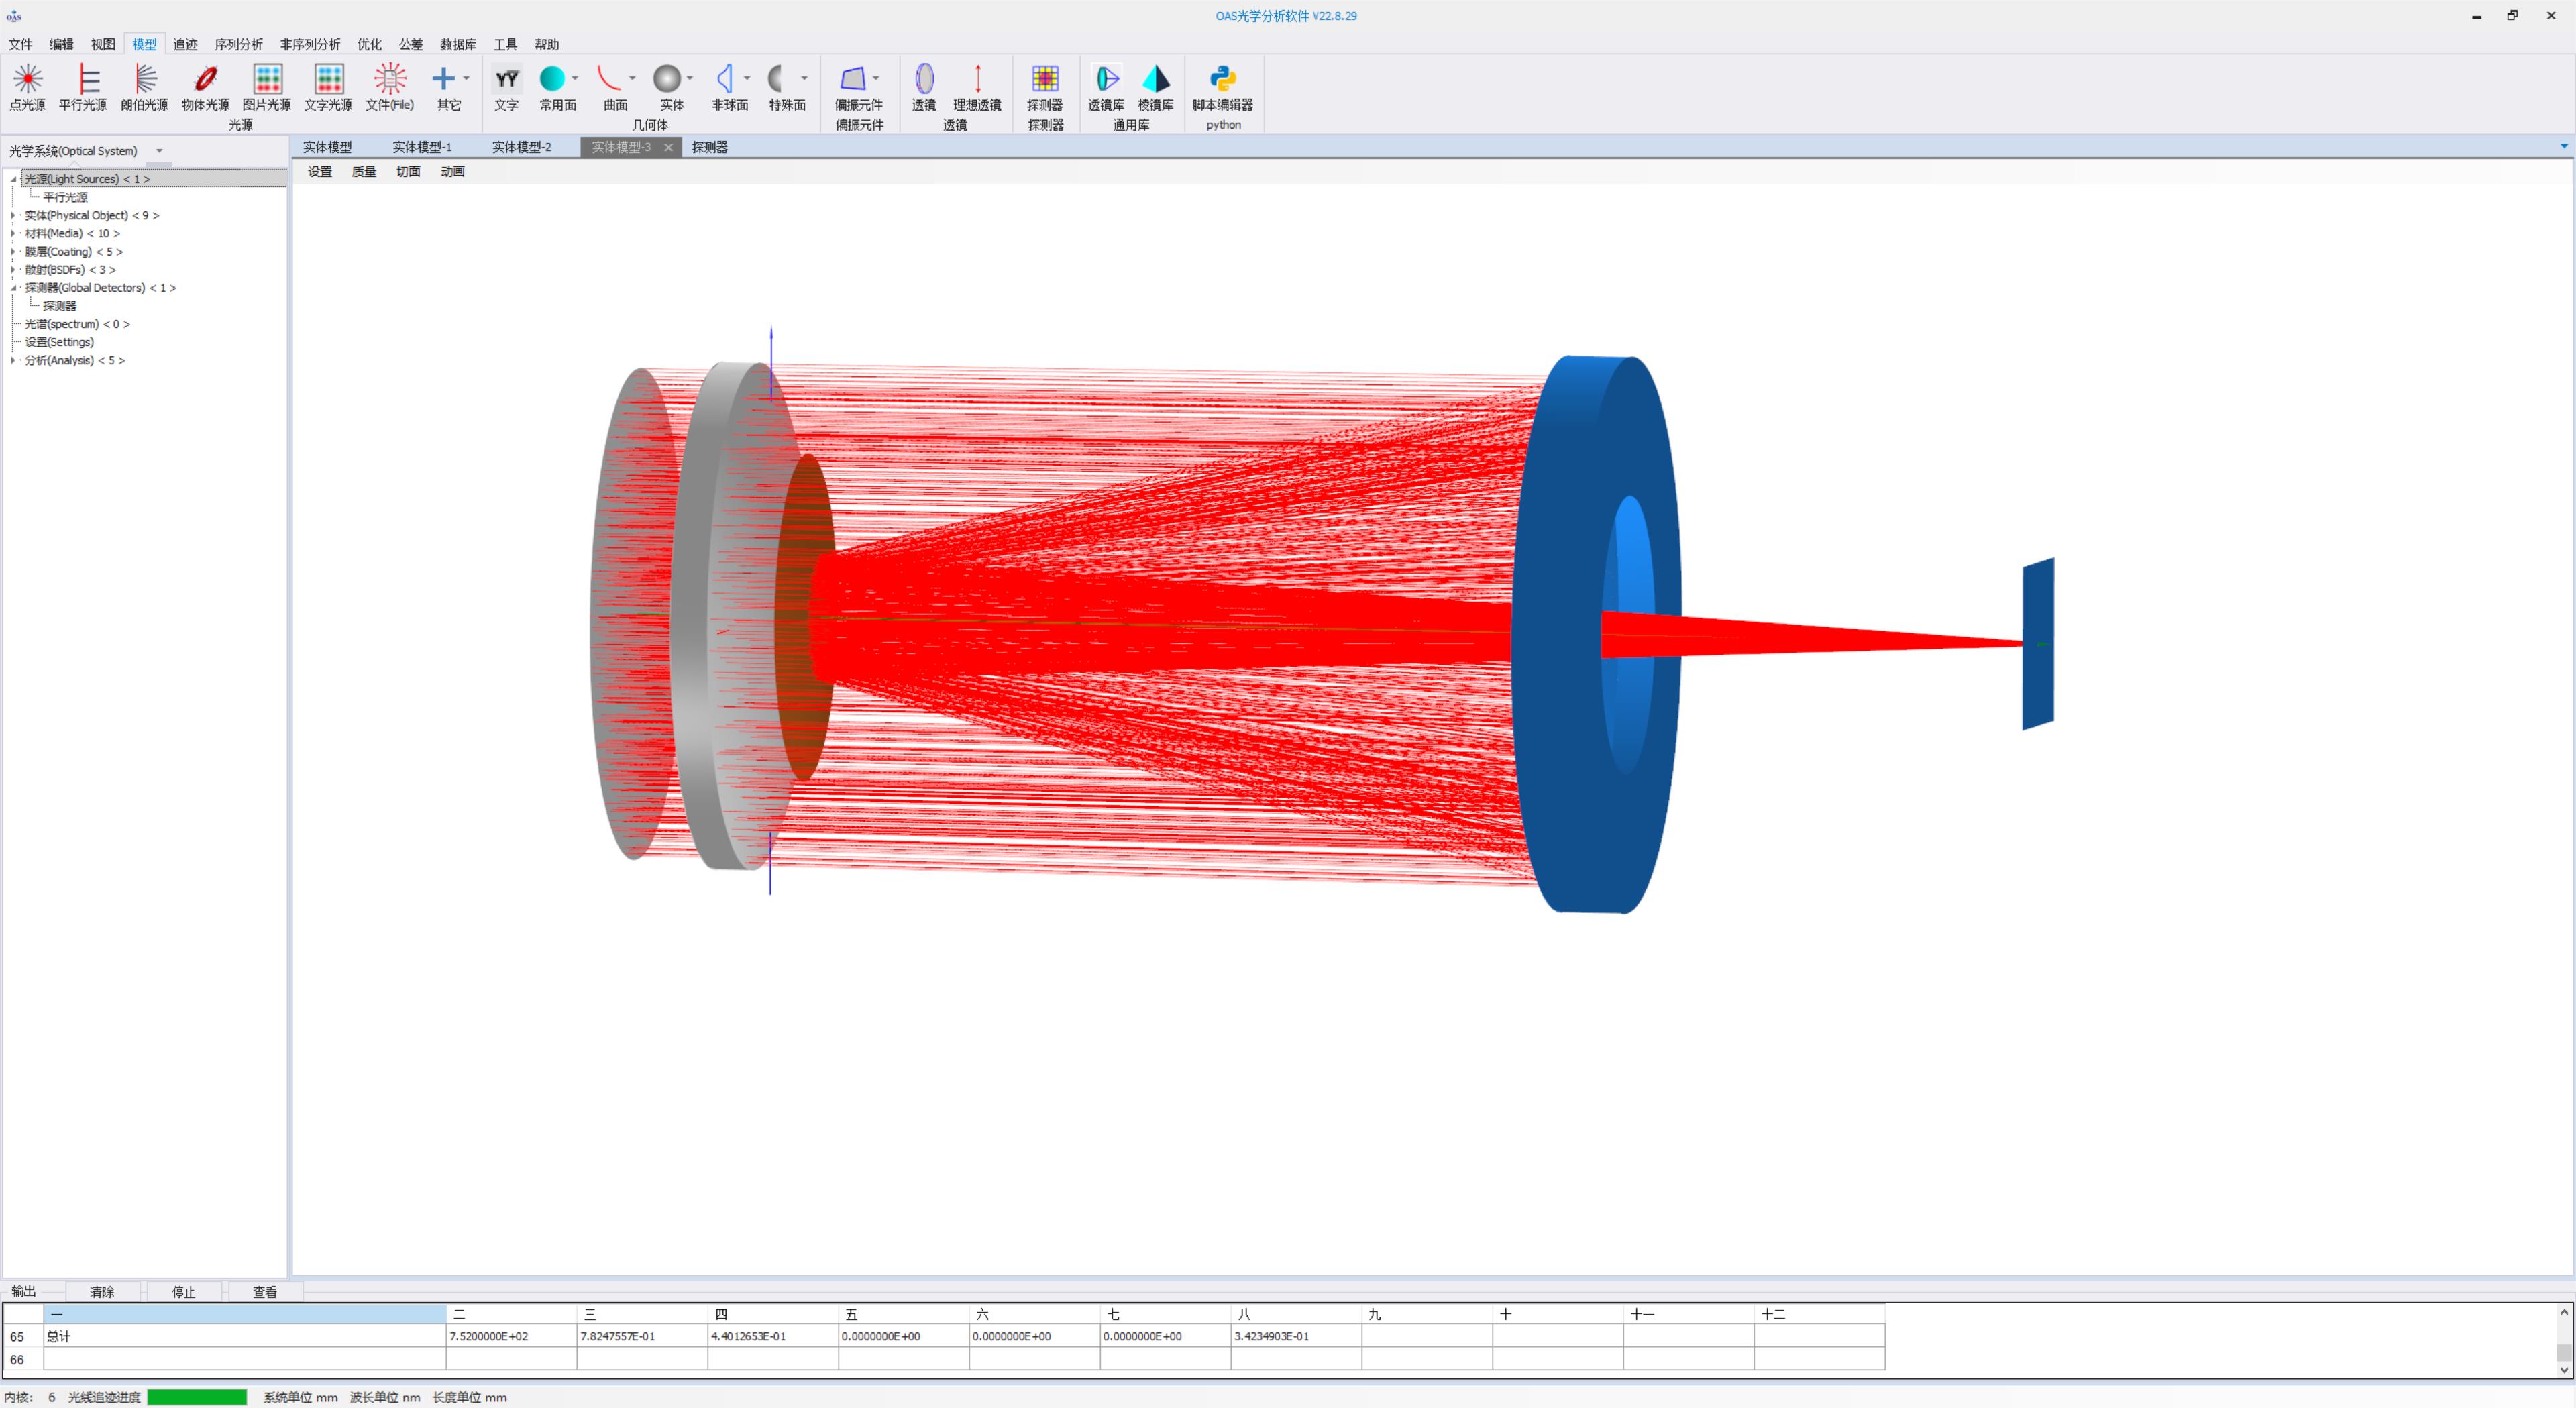Image resolution: width=2576 pixels, height=1408 pixels.
Task: Expand the 材料(Media) tree node
Action: pyautogui.click(x=13, y=234)
